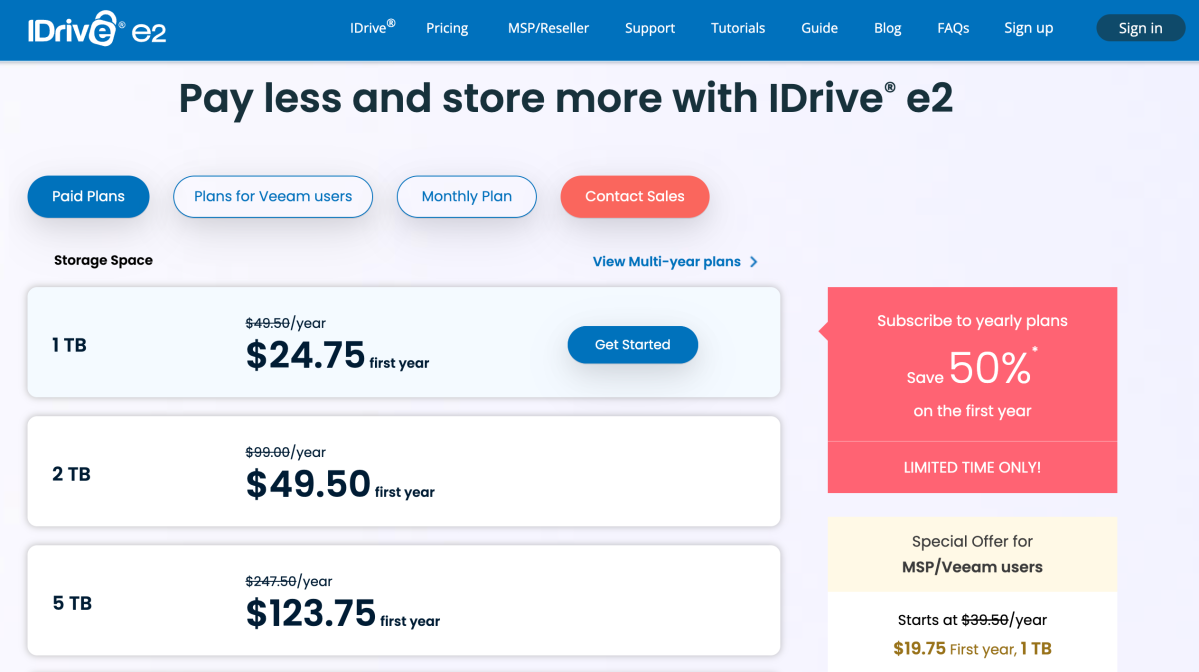This screenshot has height=672, width=1199.
Task: Click the struck-through $247.50/year price
Action: pos(288,581)
